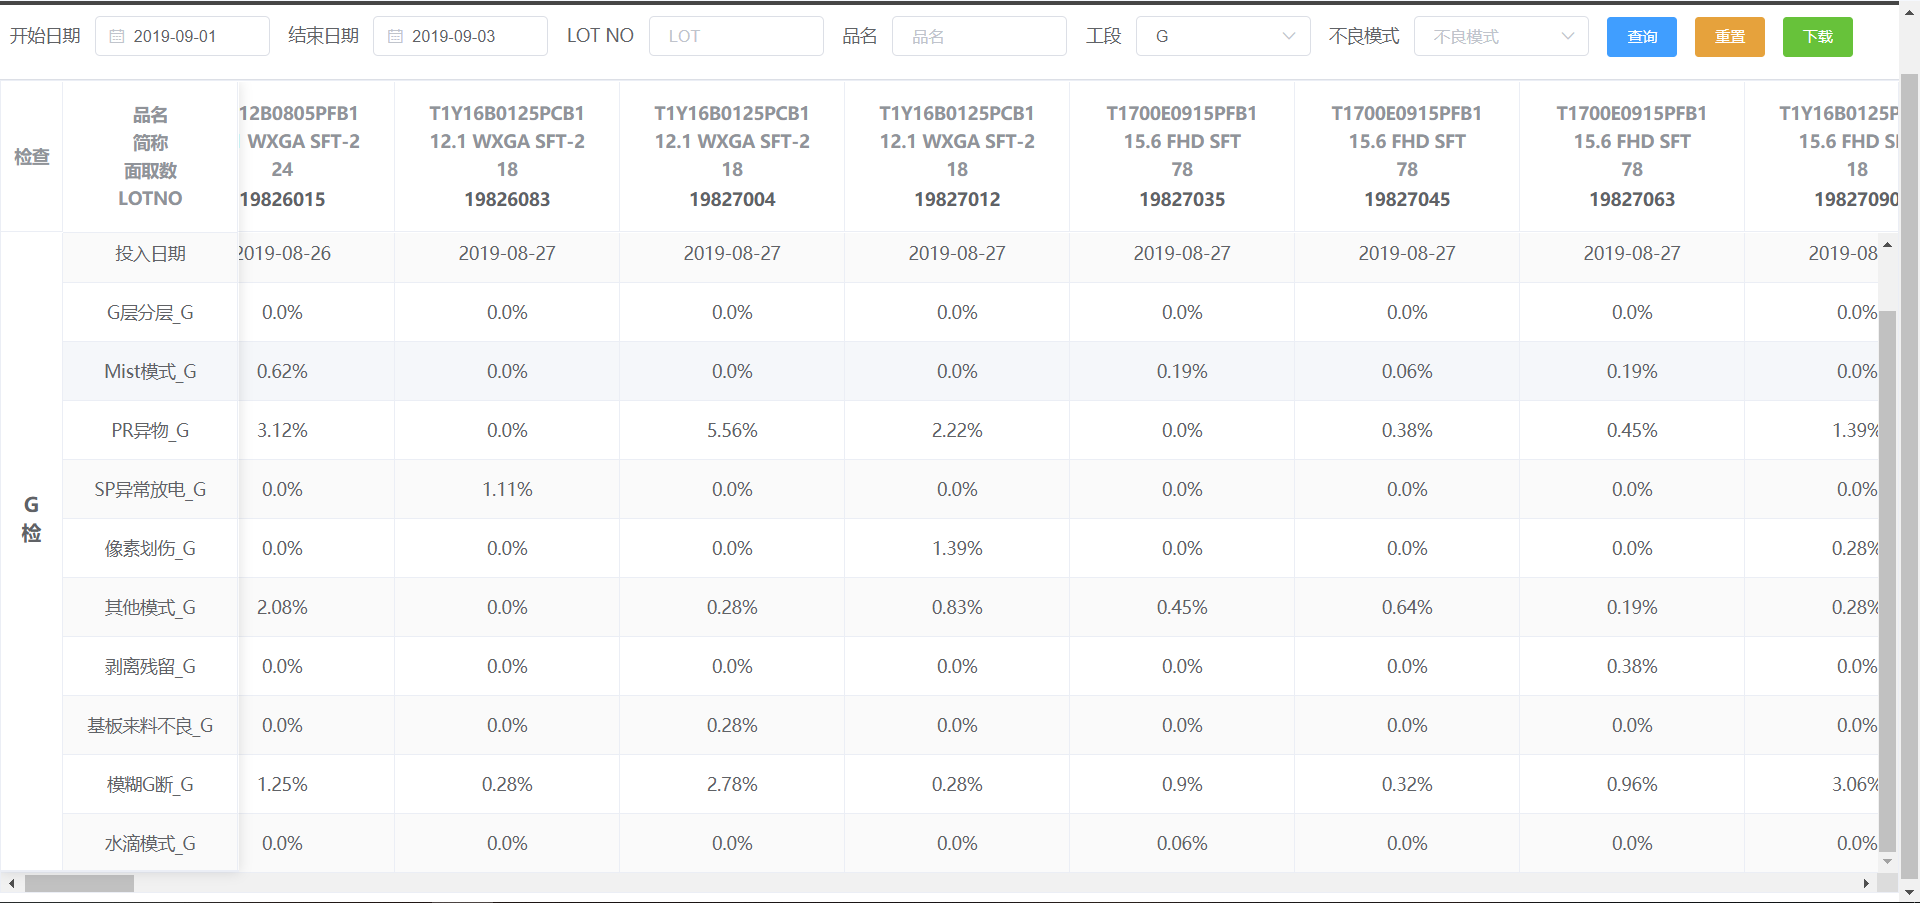This screenshot has height=903, width=1920.
Task: Click the column header for LOT 19827035
Action: [1182, 156]
